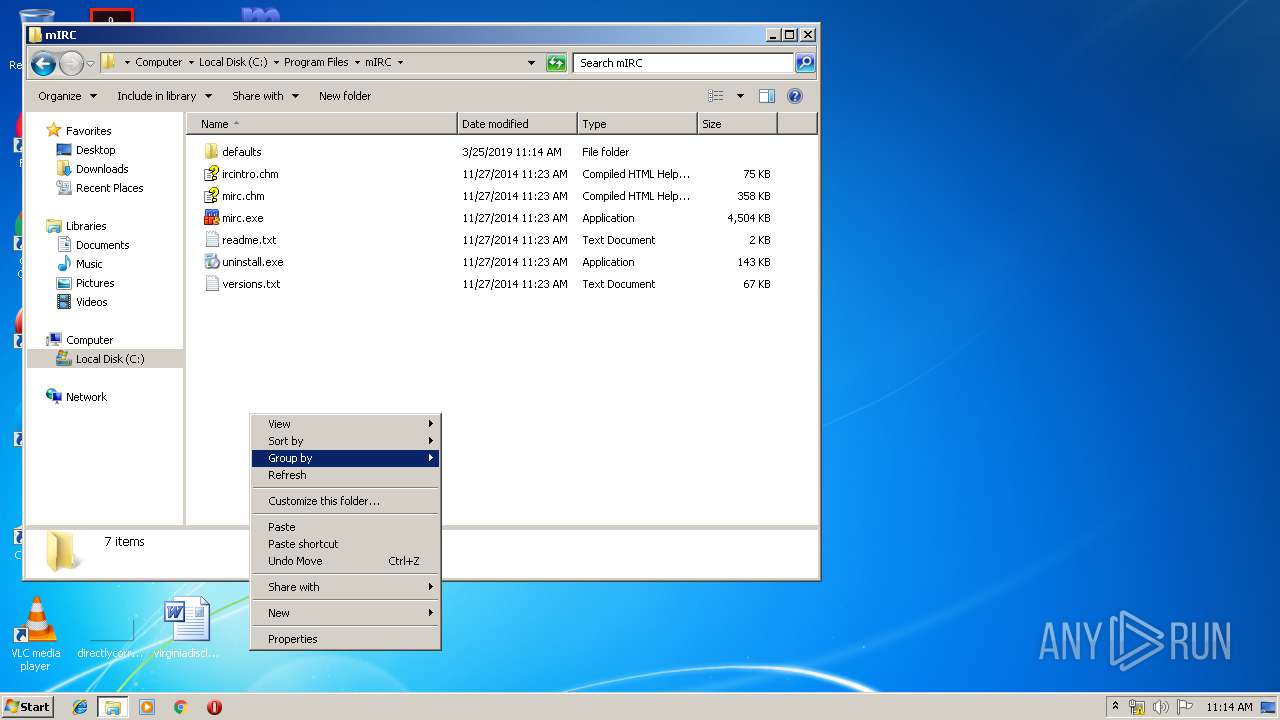Select Documents library in navigation pane

pyautogui.click(x=102, y=245)
